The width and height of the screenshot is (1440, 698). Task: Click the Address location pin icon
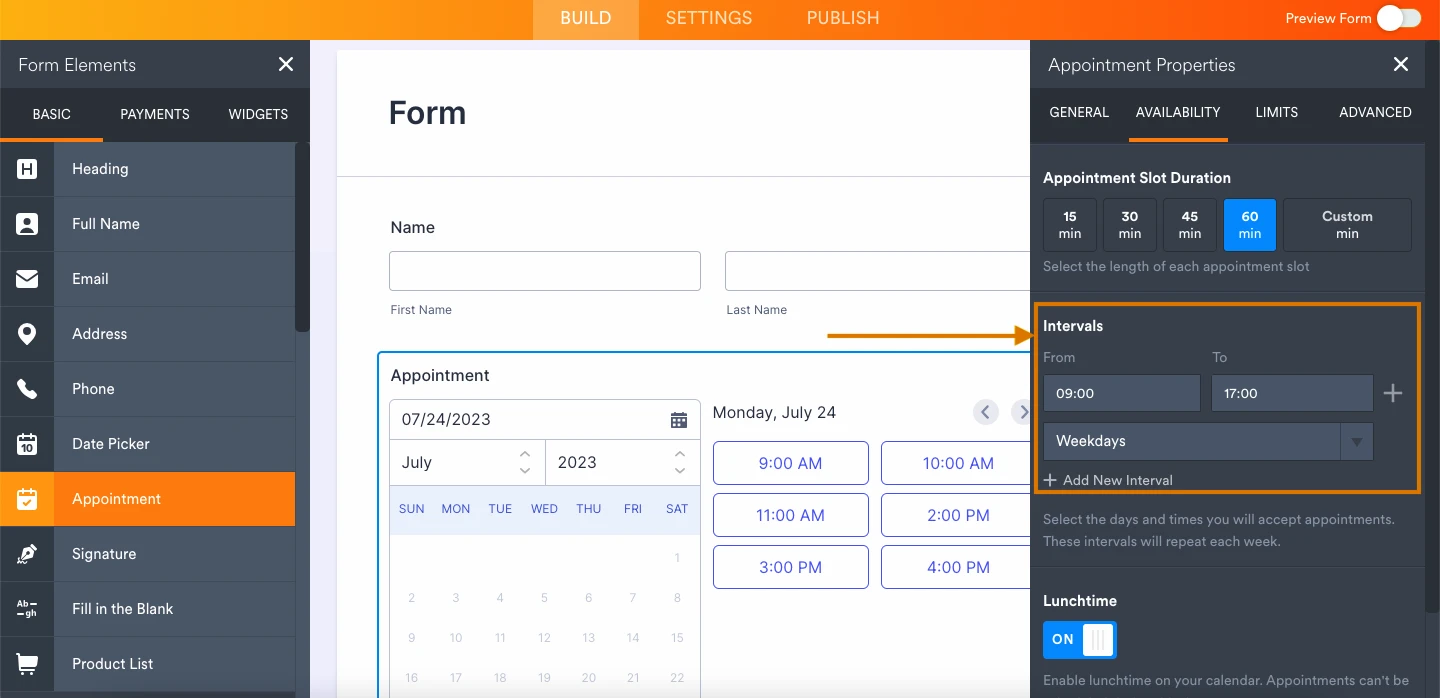coord(27,334)
